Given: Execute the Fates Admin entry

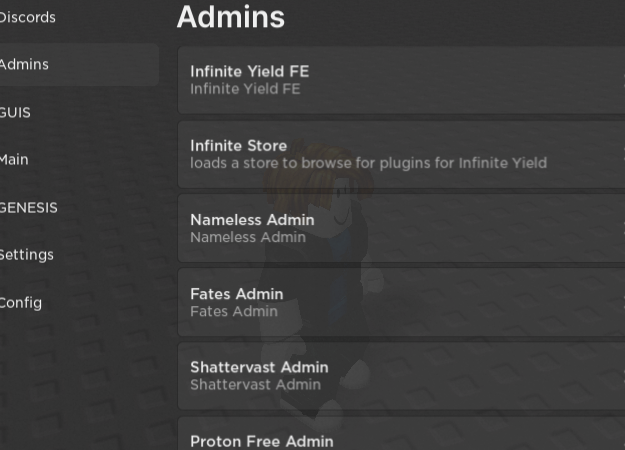Looking at the screenshot, I should click(401, 303).
